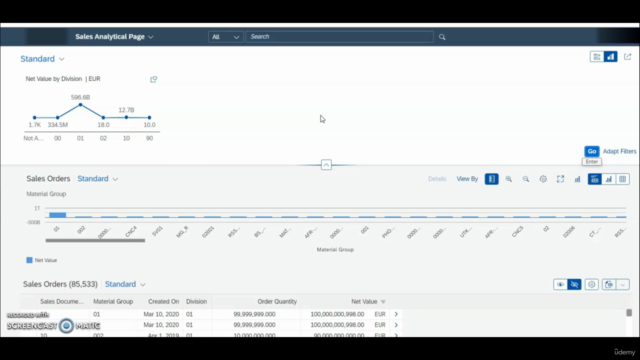Zoom out on the Sales Orders chart

(x=526, y=179)
